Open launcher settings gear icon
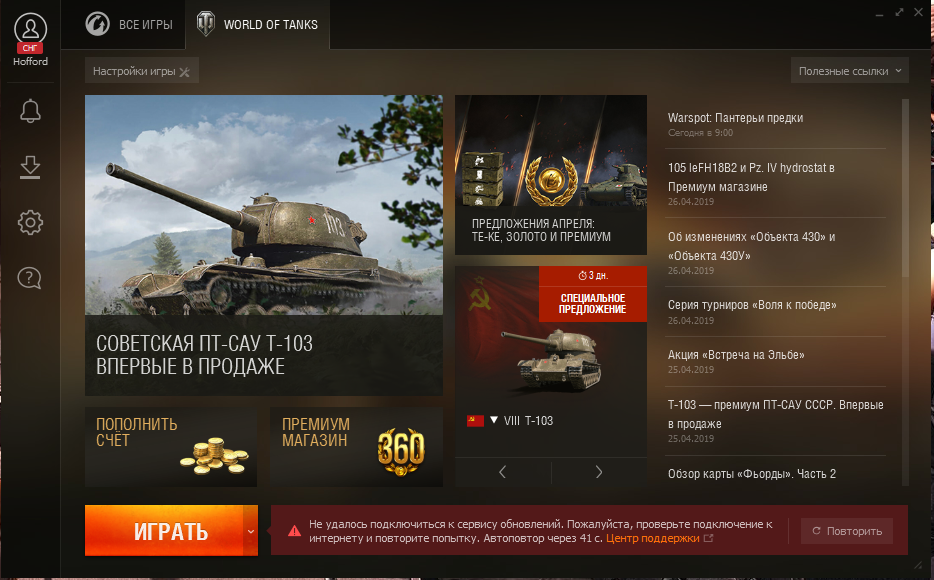 coord(30,223)
